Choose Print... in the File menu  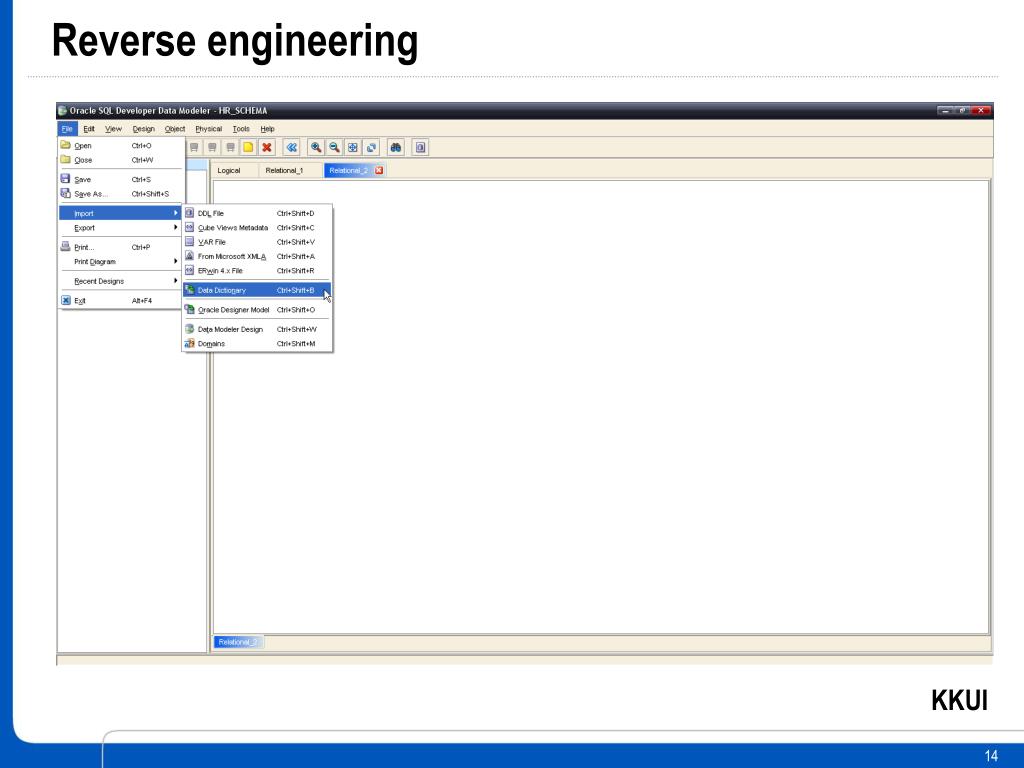(x=120, y=248)
